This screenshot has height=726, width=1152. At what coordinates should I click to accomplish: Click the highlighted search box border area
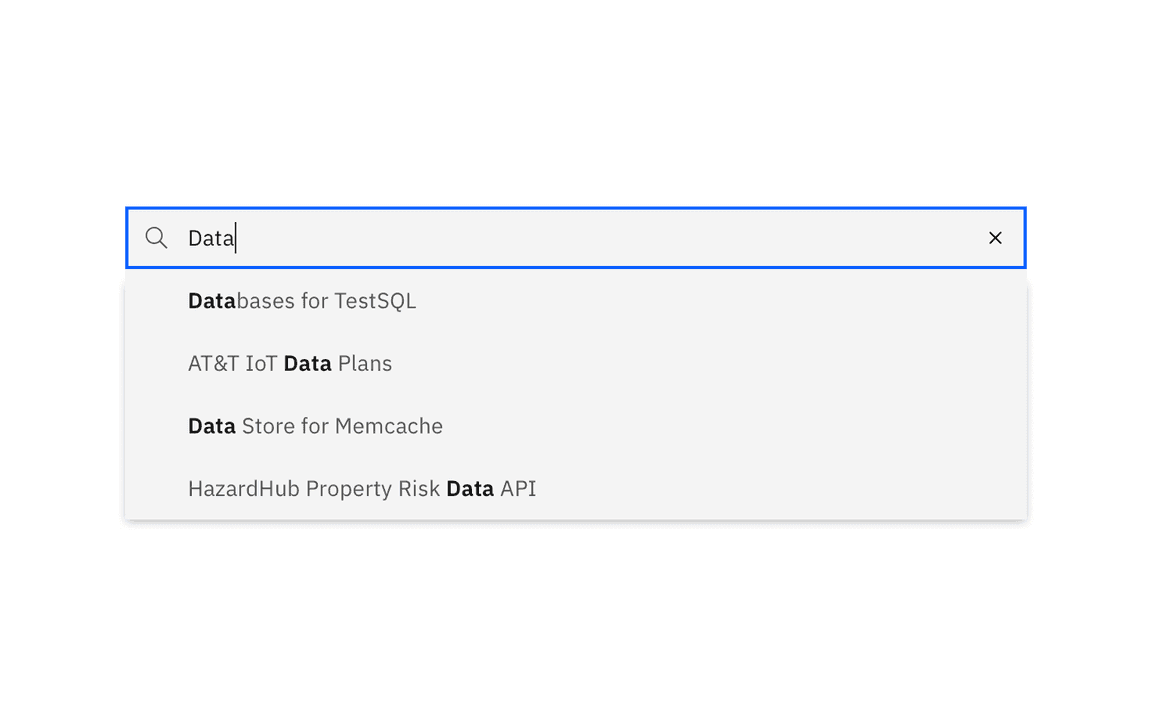click(x=575, y=210)
